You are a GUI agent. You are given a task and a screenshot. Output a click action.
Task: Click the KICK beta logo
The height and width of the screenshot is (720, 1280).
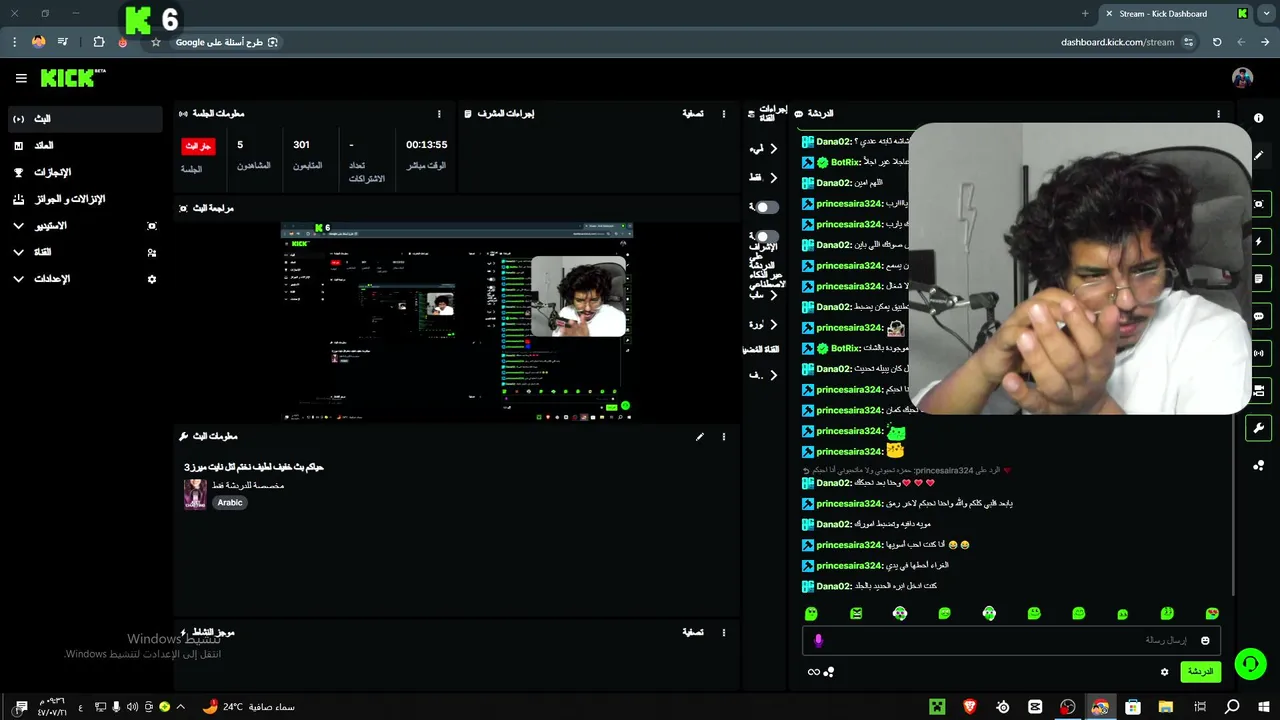click(x=73, y=78)
